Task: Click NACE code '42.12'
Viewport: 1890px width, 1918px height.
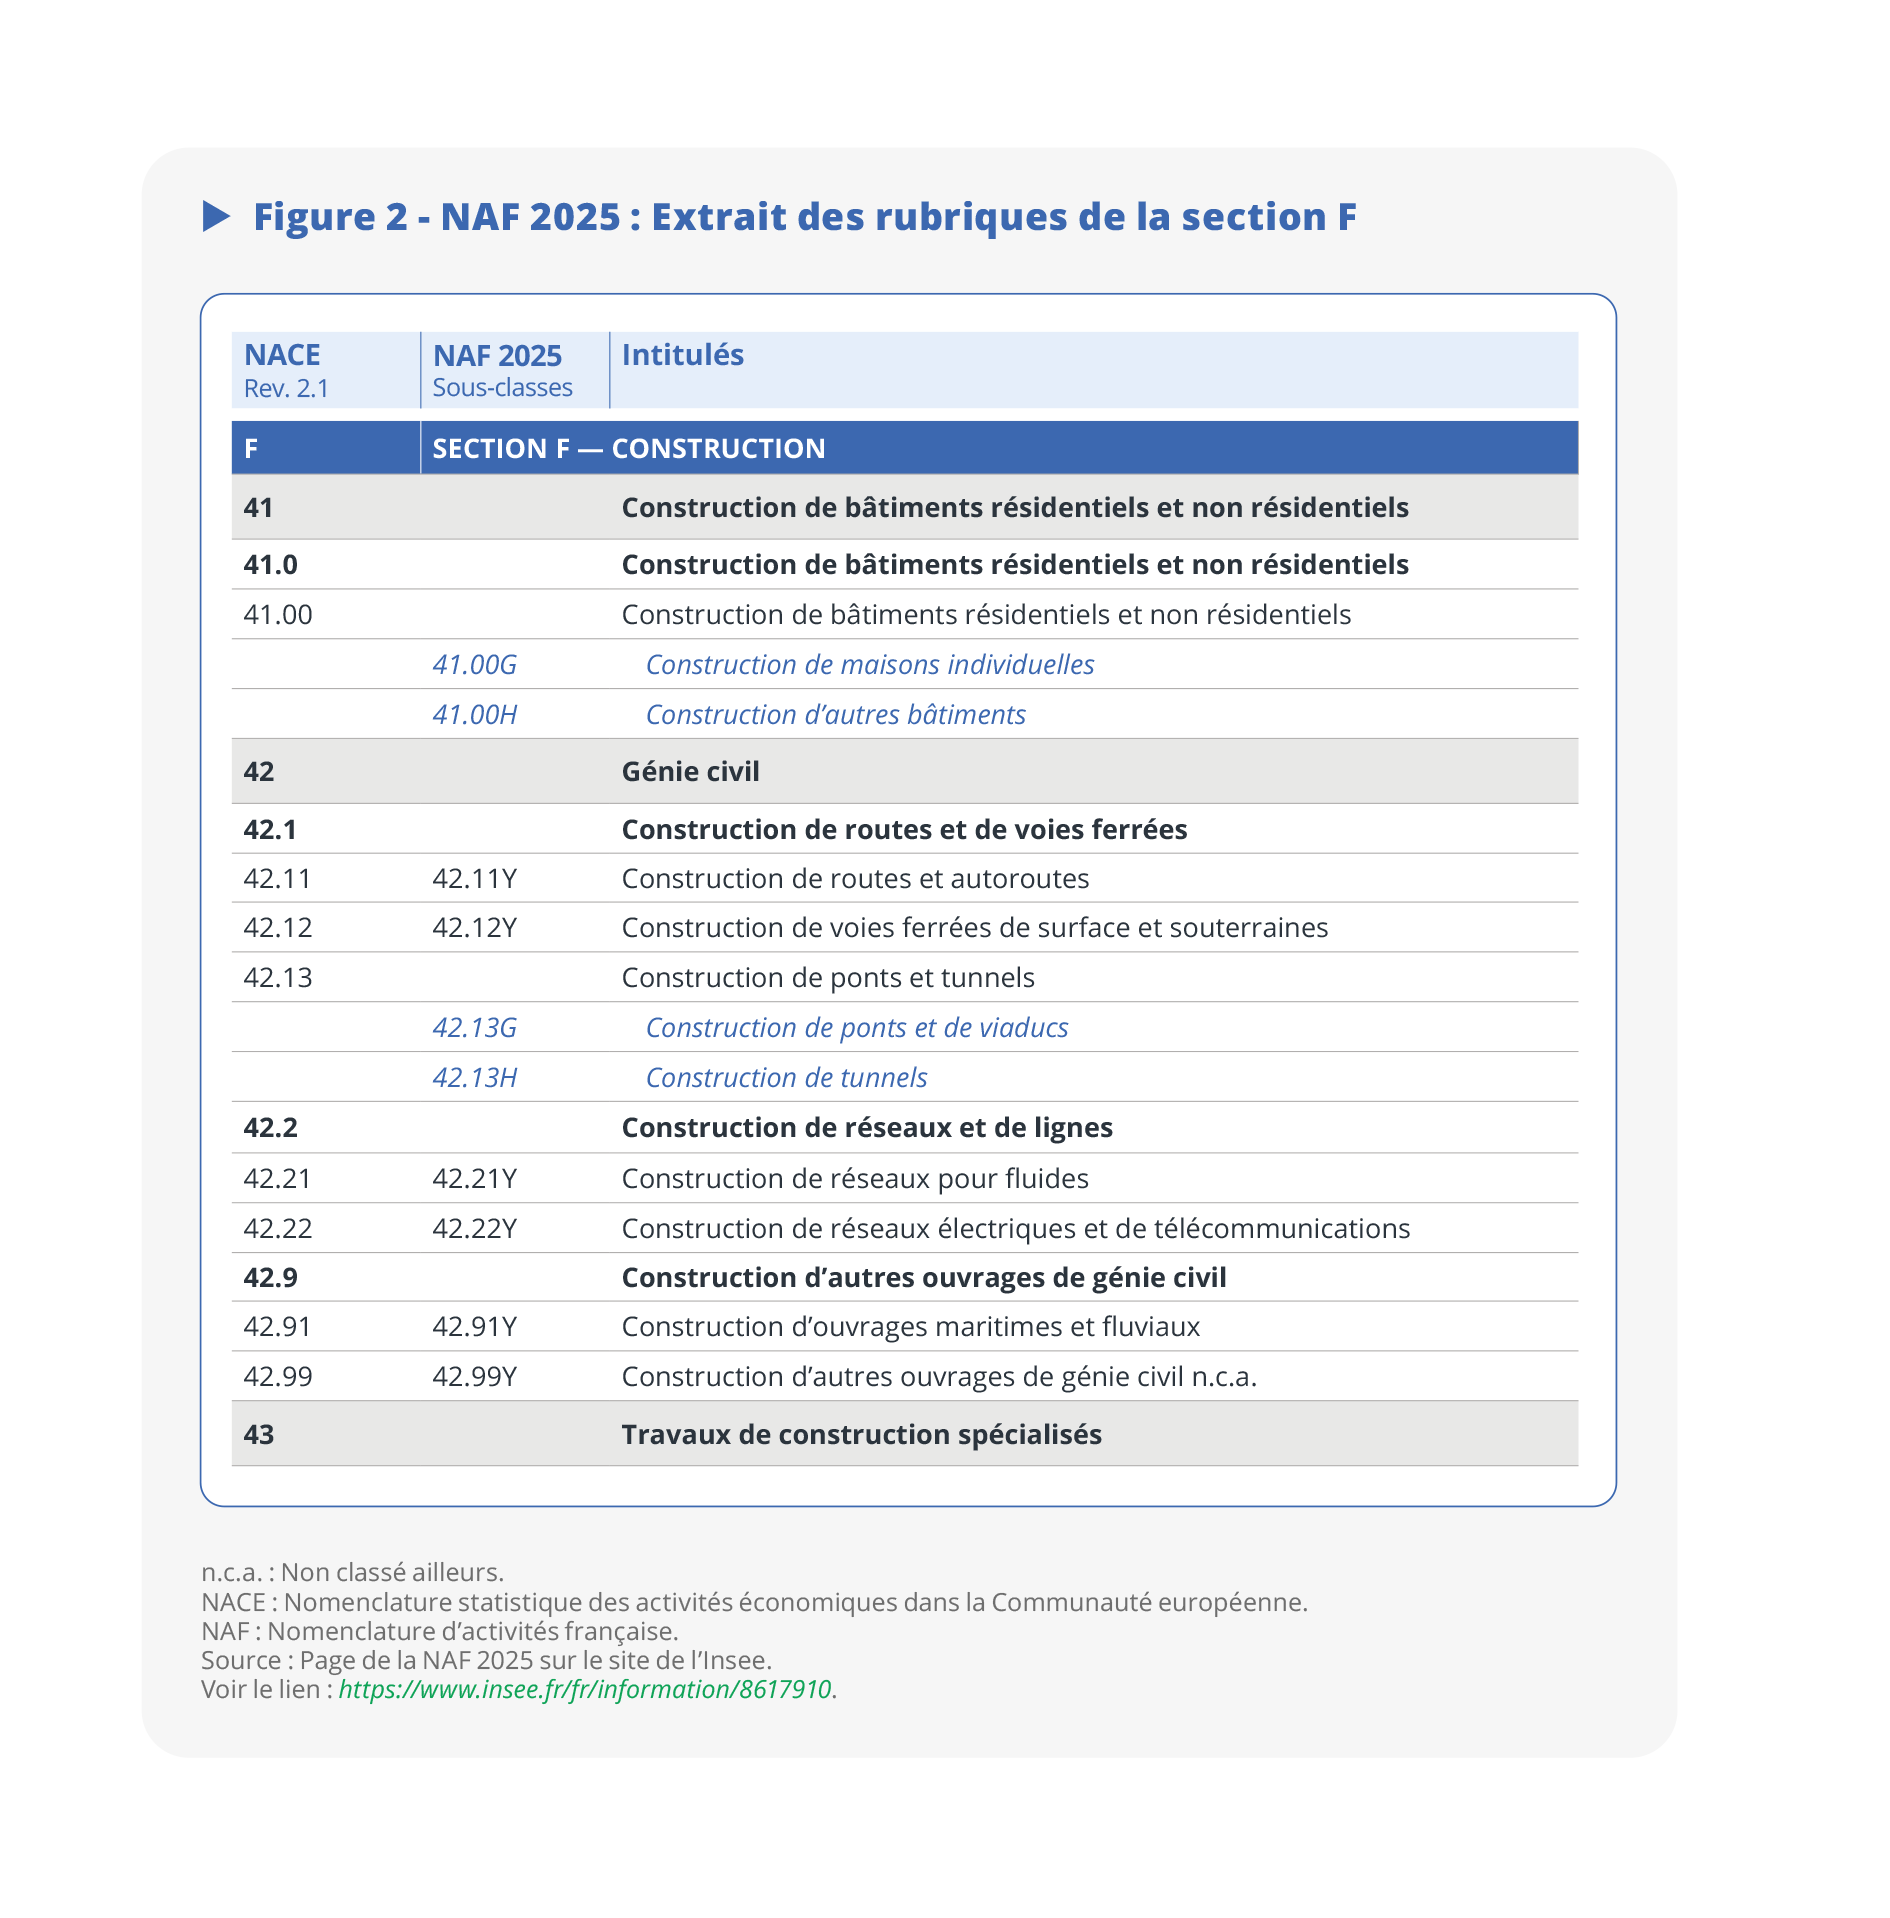Action: click(x=278, y=927)
